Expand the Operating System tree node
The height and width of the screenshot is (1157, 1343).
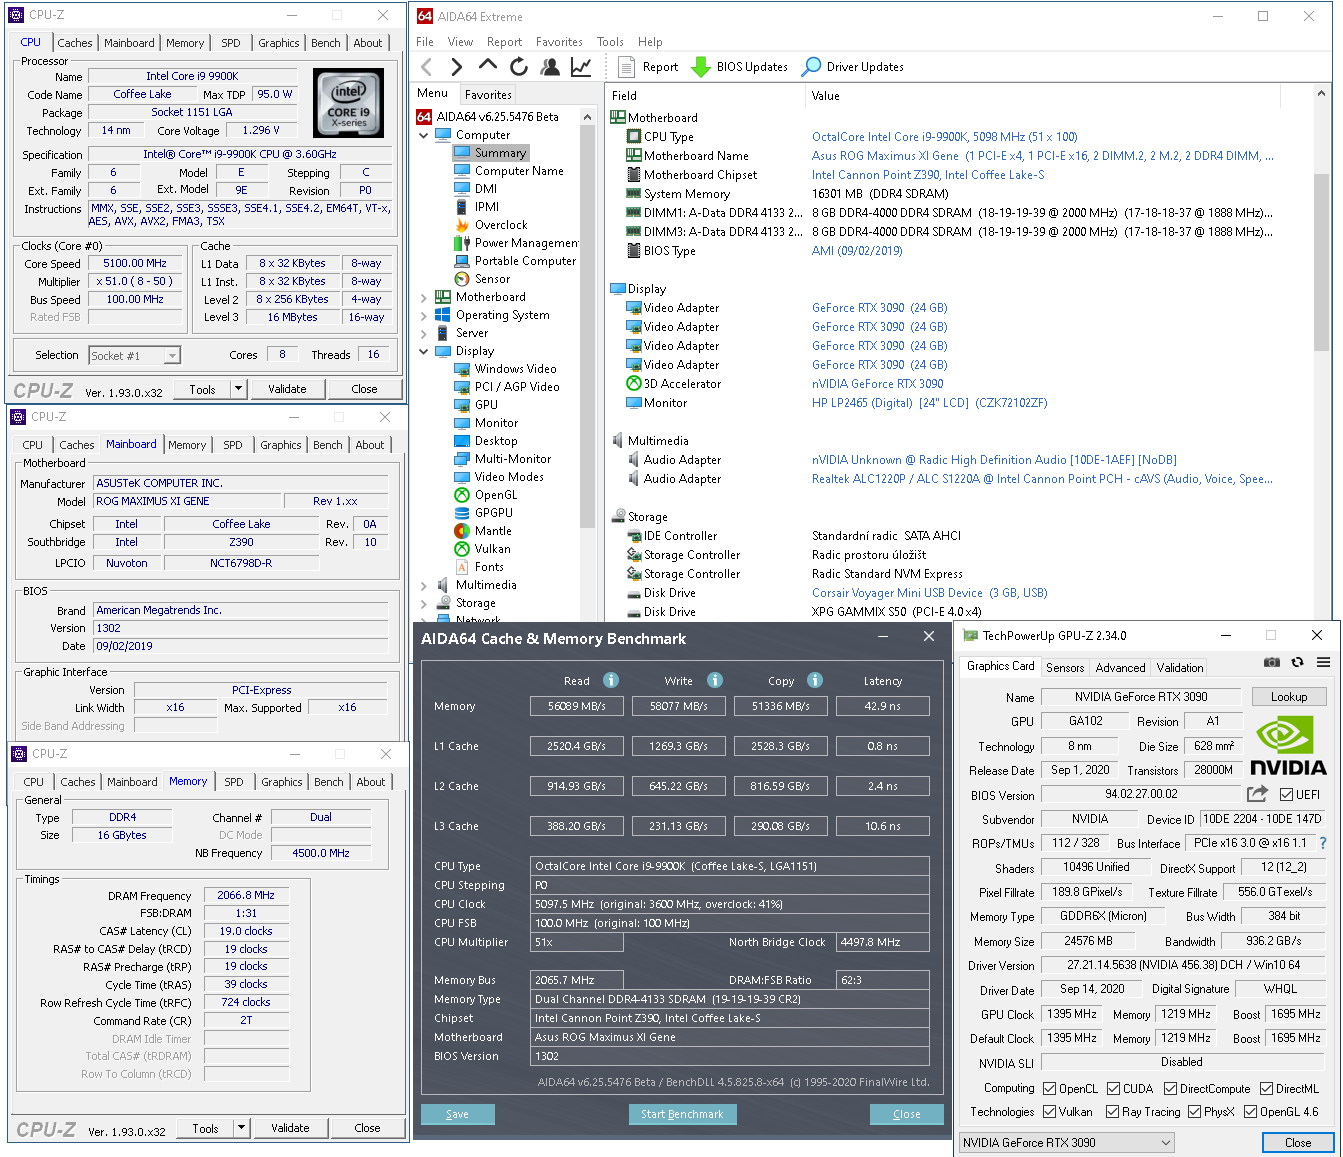pos(423,315)
